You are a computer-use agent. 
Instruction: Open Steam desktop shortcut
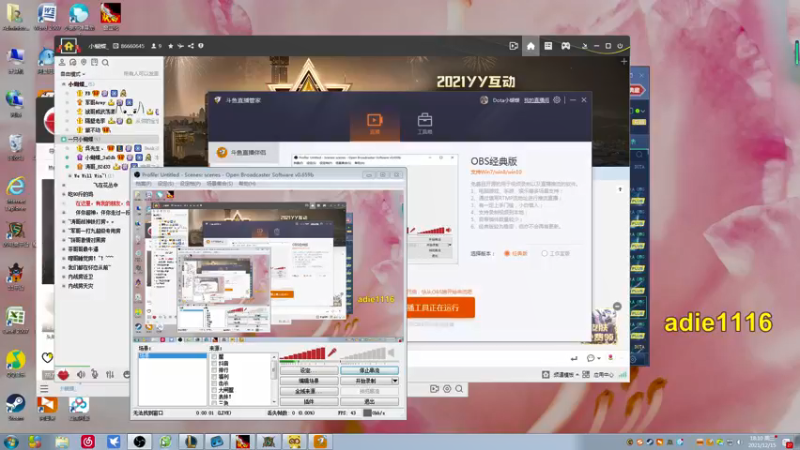coord(15,407)
